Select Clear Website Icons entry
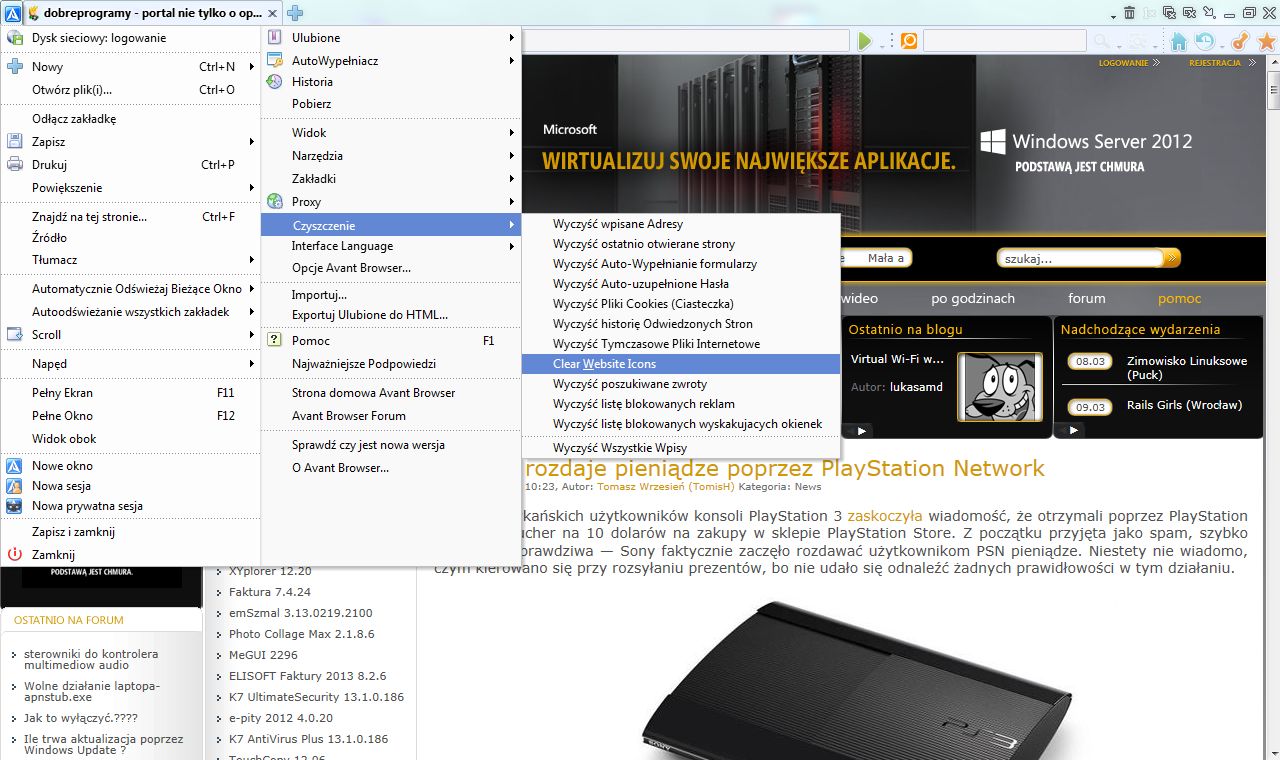Image resolution: width=1280 pixels, height=760 pixels. pyautogui.click(x=681, y=364)
